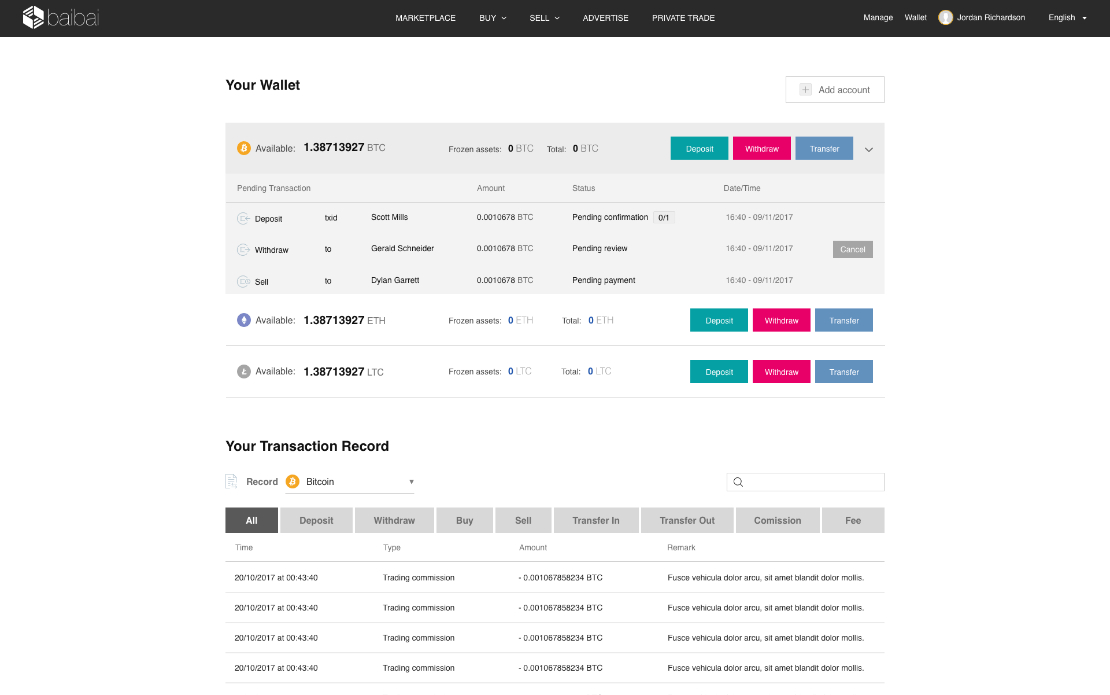
Task: Cancel the pending withdraw to Gerald Schneider
Action: coord(852,249)
